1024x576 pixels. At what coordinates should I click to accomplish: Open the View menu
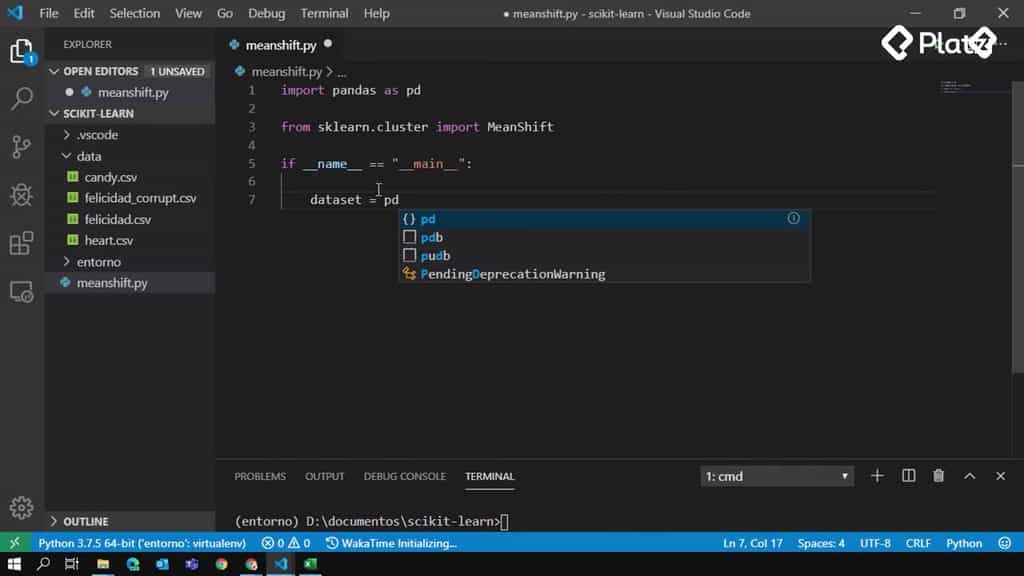(x=188, y=13)
